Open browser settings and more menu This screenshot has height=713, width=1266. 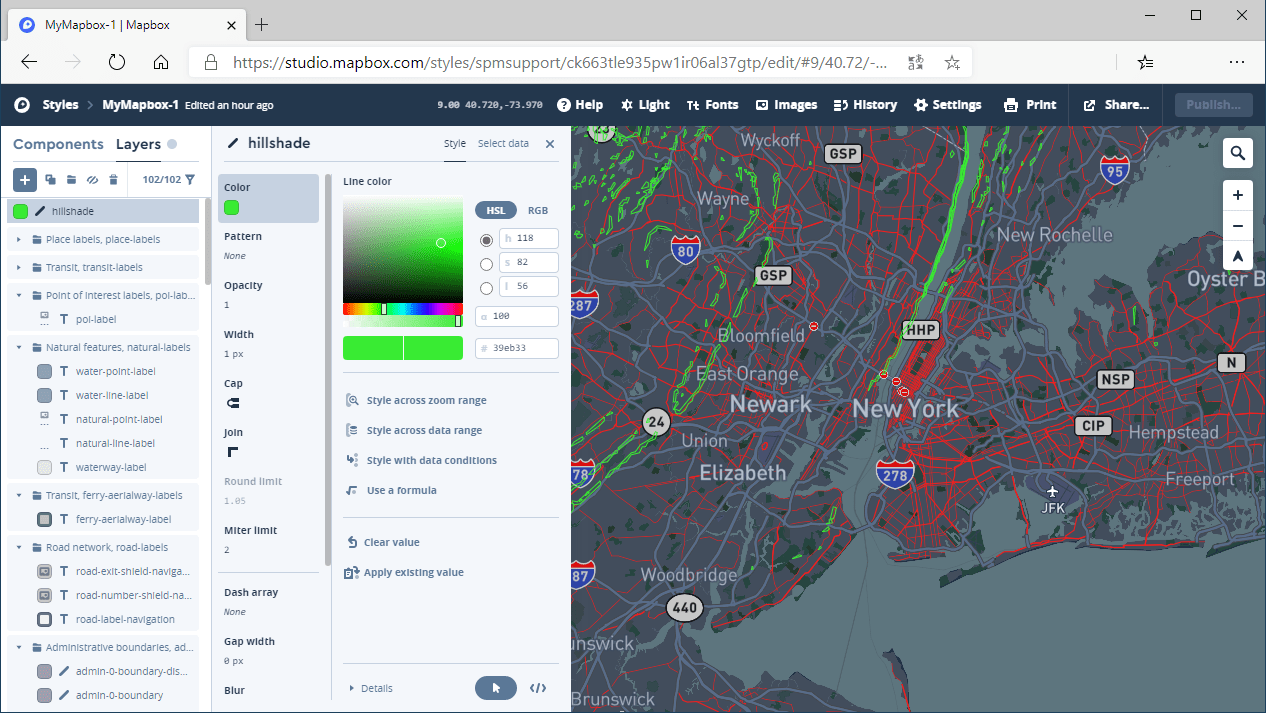[x=1237, y=62]
